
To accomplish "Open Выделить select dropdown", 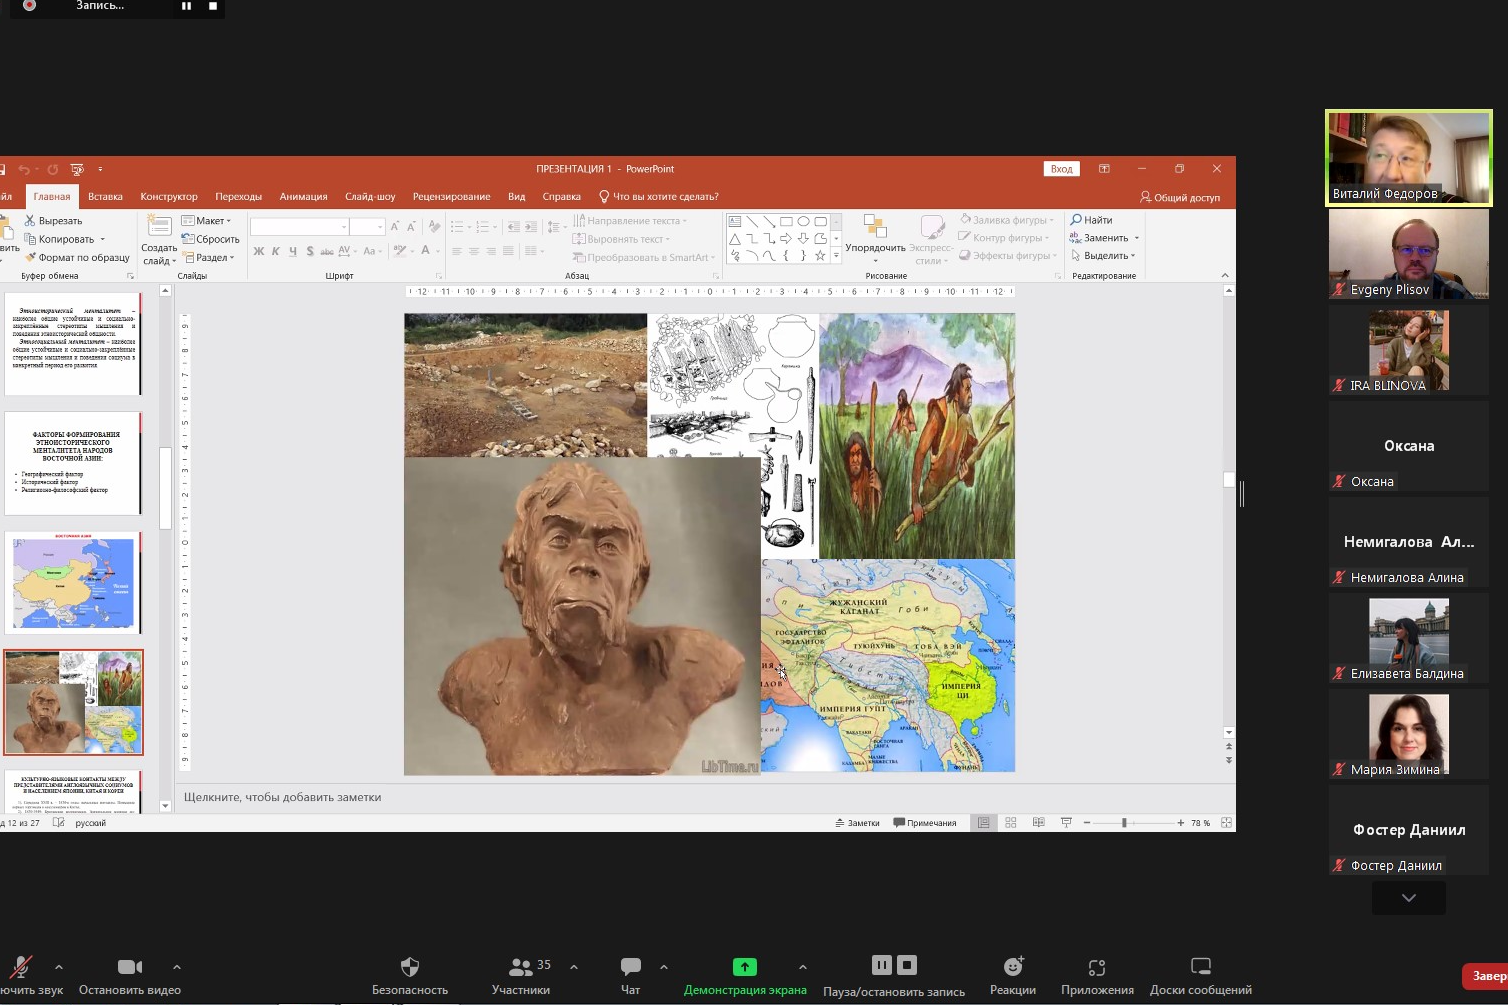I will pos(1103,256).
